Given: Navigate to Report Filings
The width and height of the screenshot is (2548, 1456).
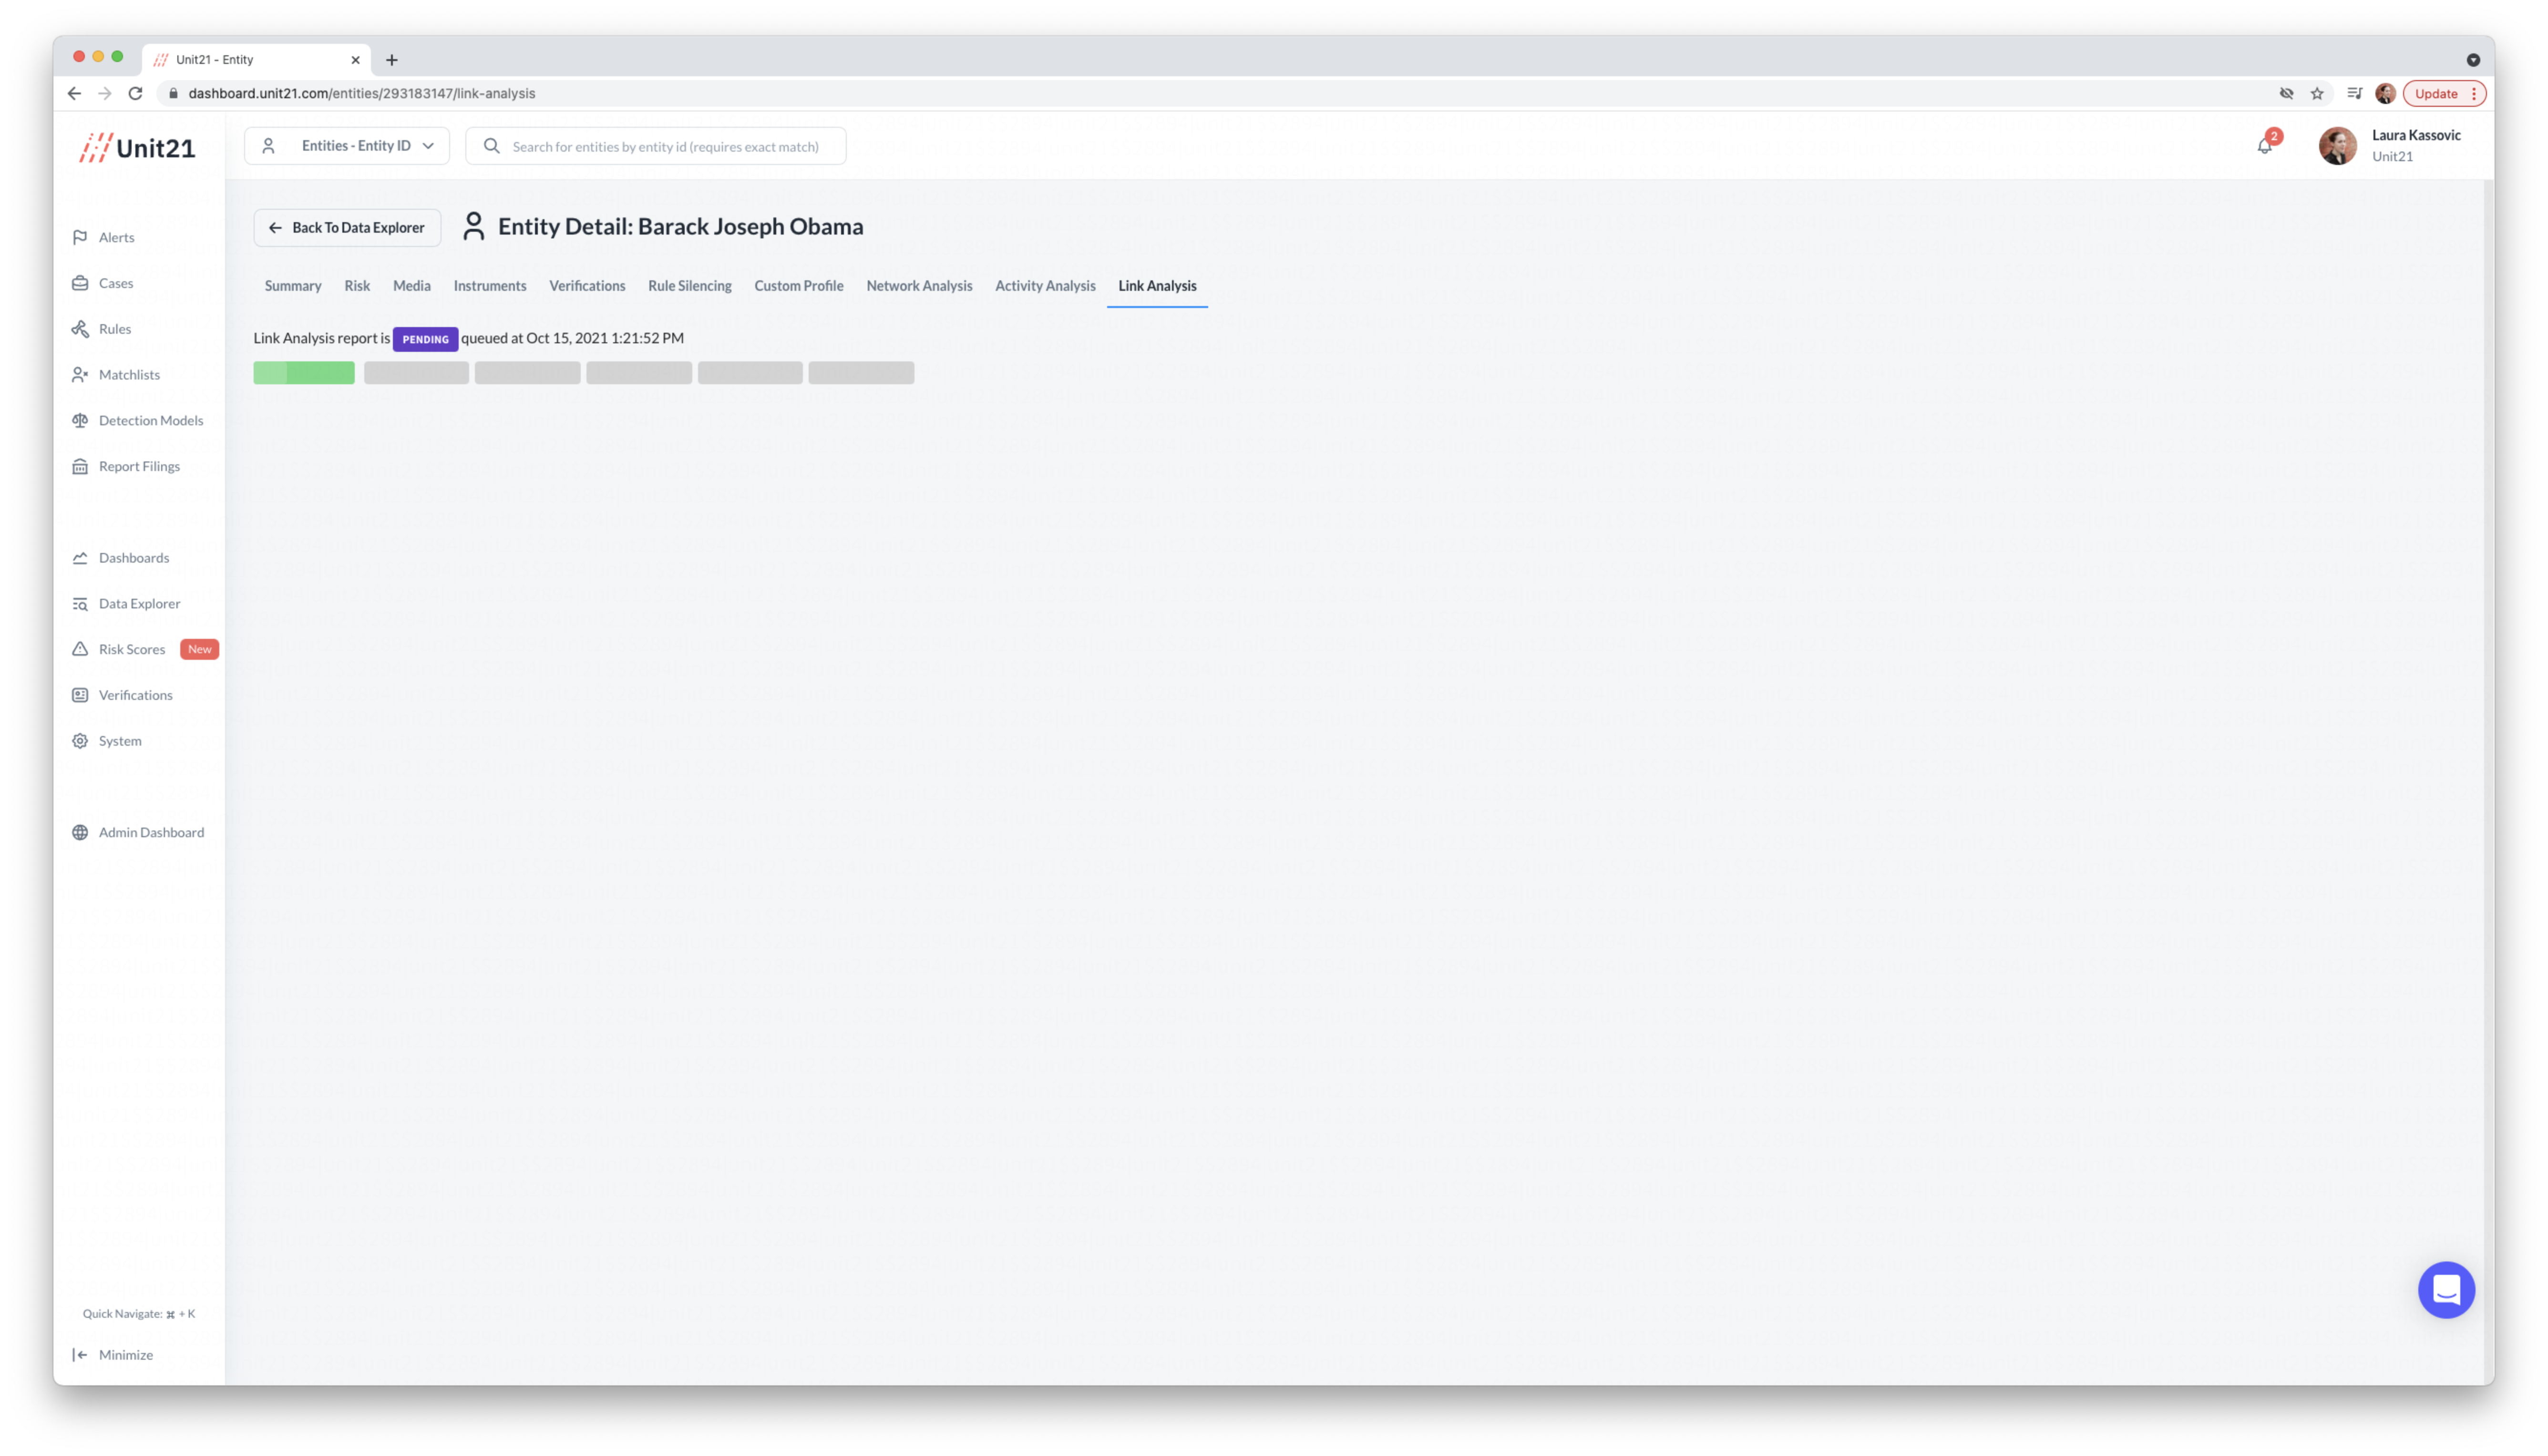Looking at the screenshot, I should [139, 466].
